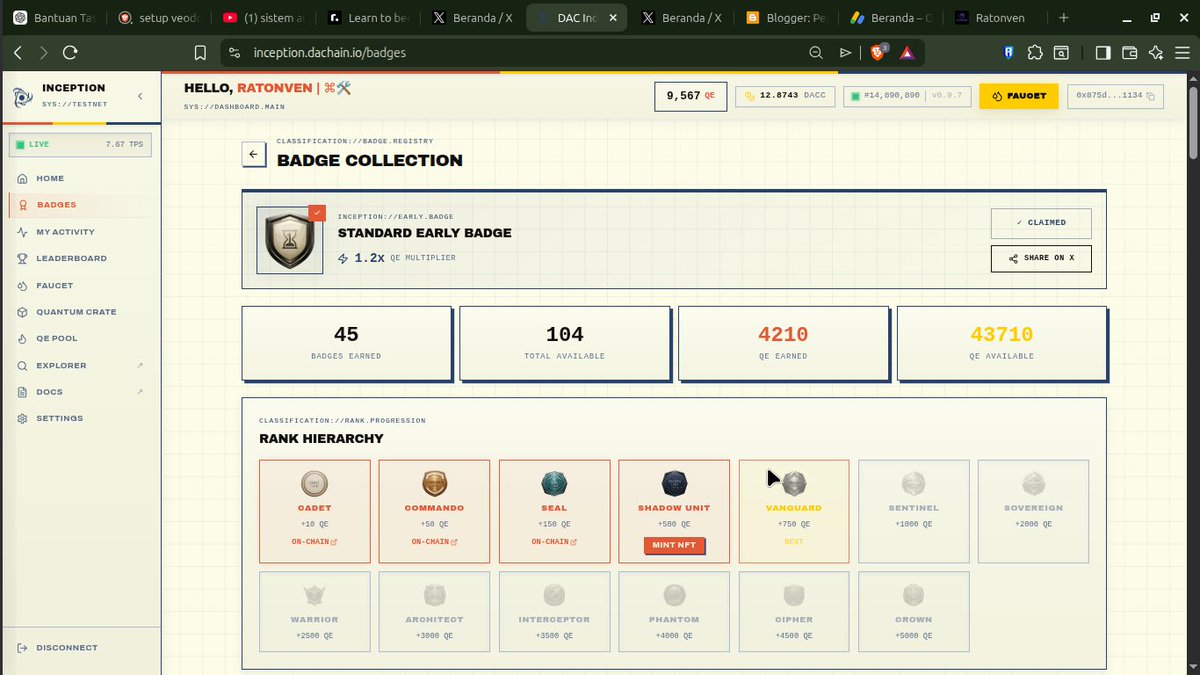This screenshot has height=675, width=1200.
Task: Click the zoom magnifier icon in address bar
Action: [x=816, y=53]
